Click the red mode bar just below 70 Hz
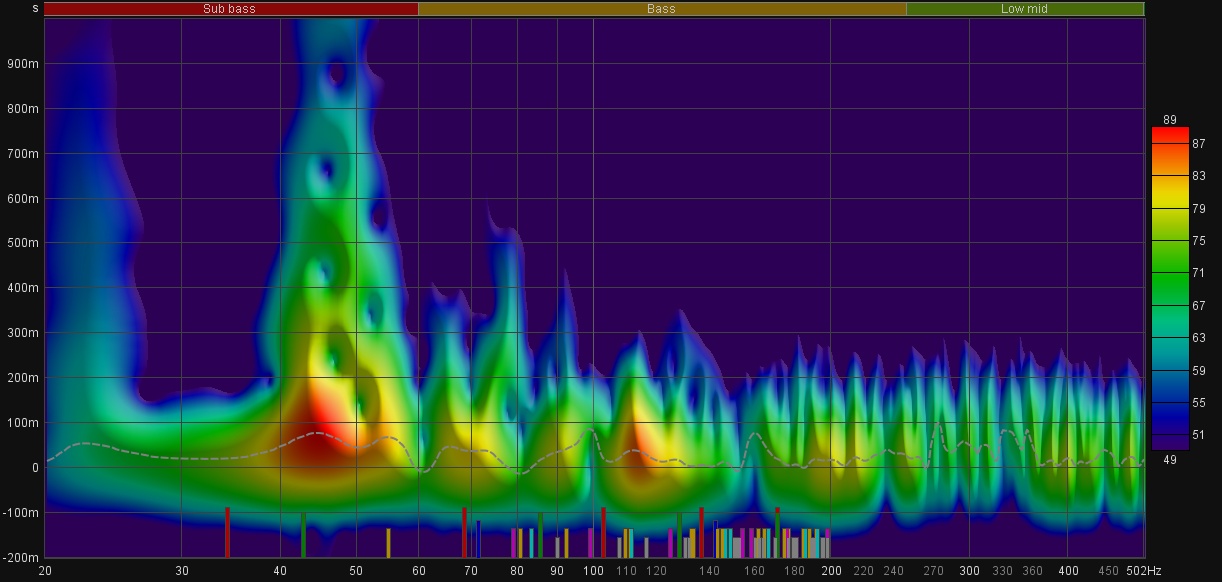The image size is (1222, 582). click(464, 532)
